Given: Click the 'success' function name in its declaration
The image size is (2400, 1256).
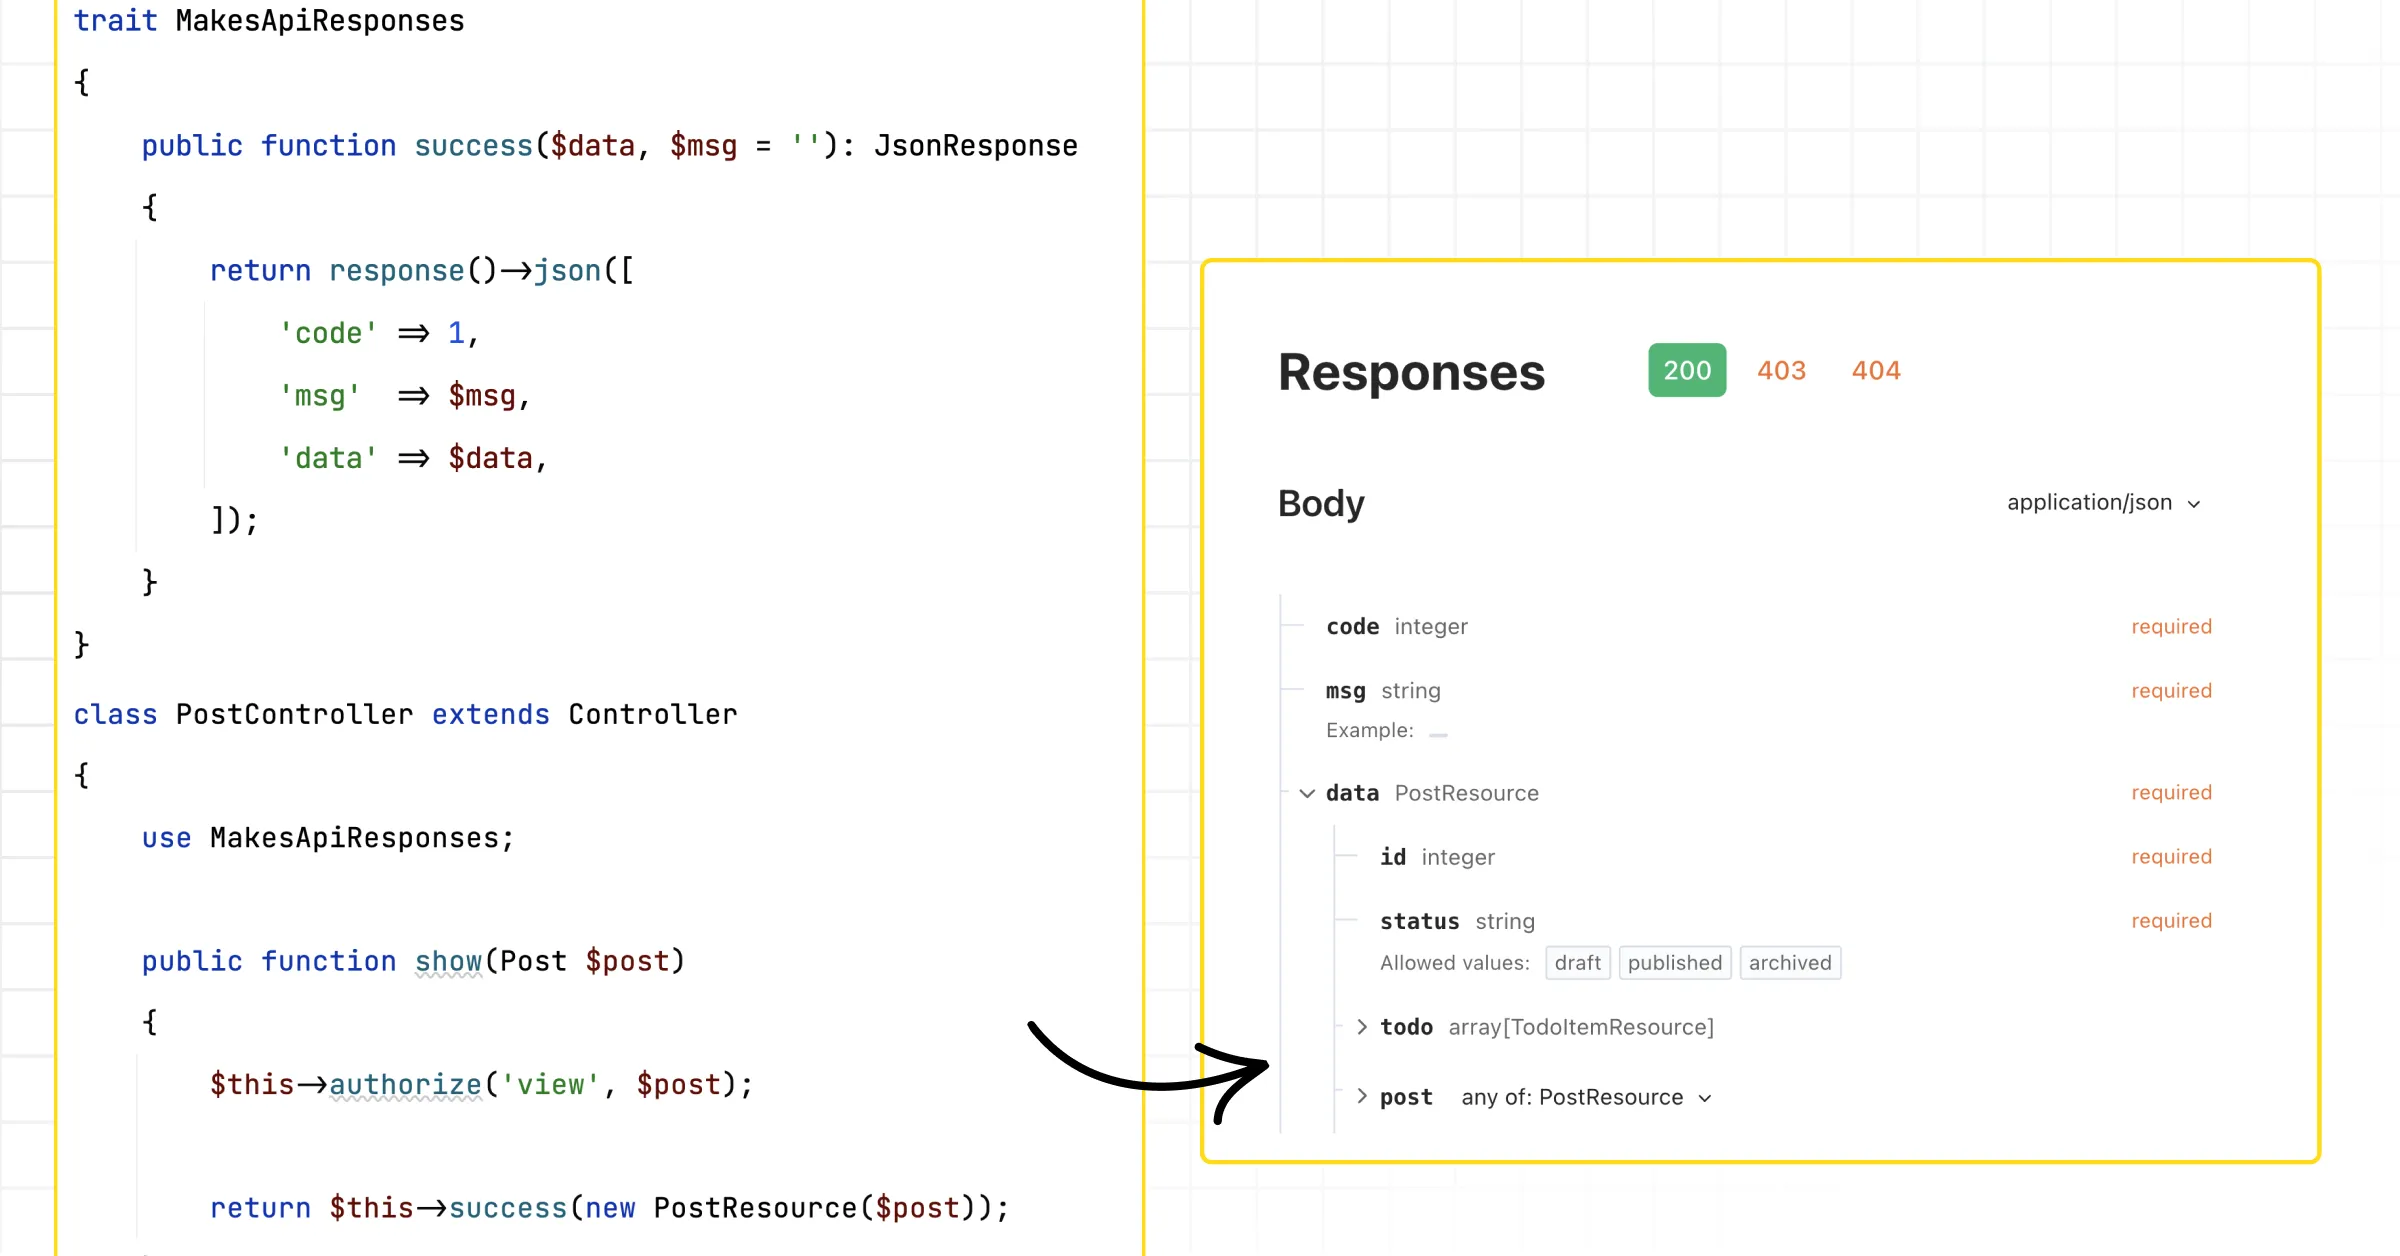Looking at the screenshot, I should point(474,146).
